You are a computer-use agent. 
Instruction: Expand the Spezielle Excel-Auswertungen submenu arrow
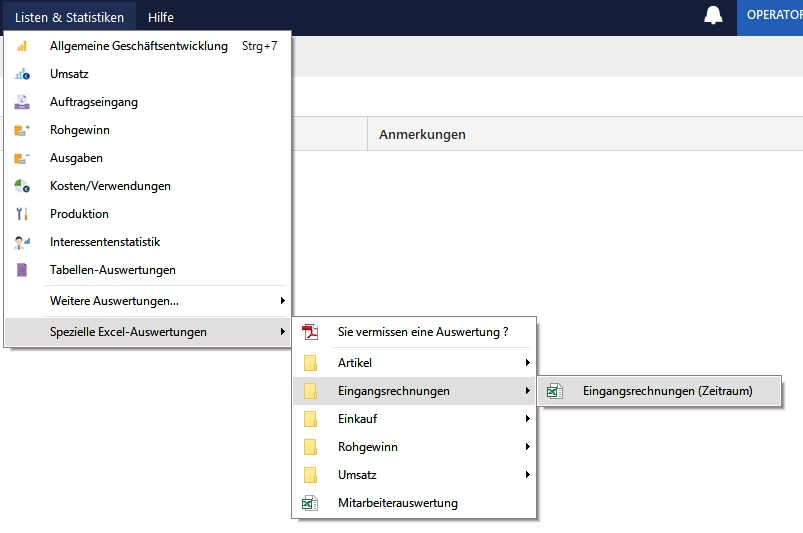coord(282,332)
